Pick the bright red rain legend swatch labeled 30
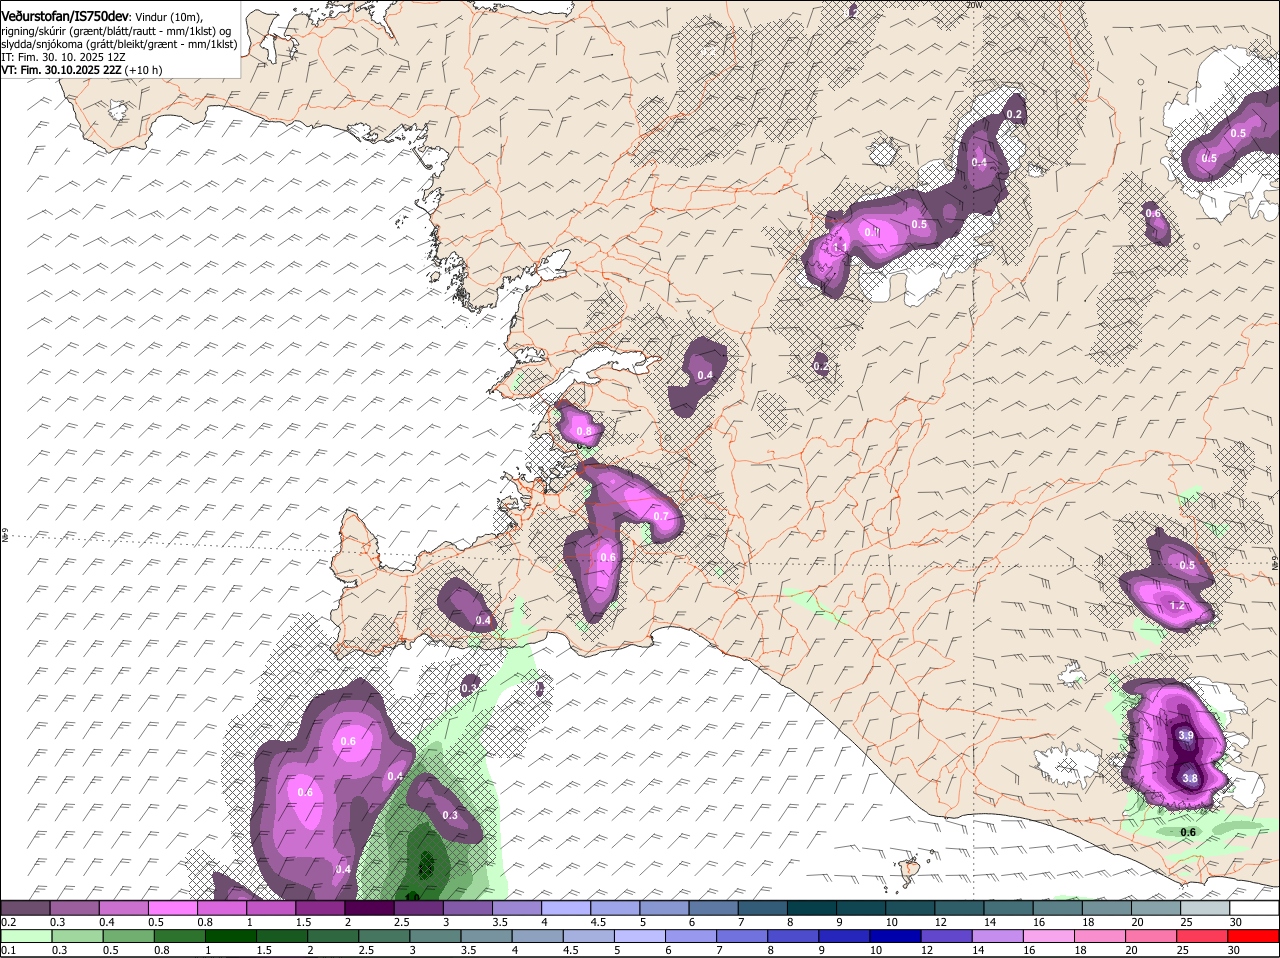Screen dimensions: 1280x958 [1254, 936]
